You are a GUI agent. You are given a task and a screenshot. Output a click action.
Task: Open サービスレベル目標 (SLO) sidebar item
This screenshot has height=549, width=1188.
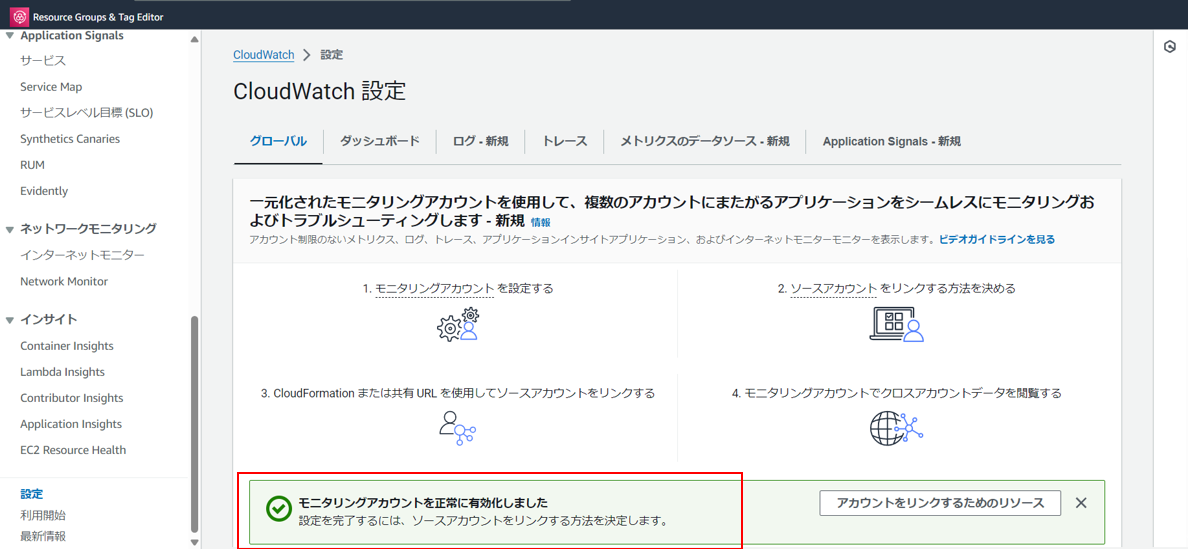87,113
